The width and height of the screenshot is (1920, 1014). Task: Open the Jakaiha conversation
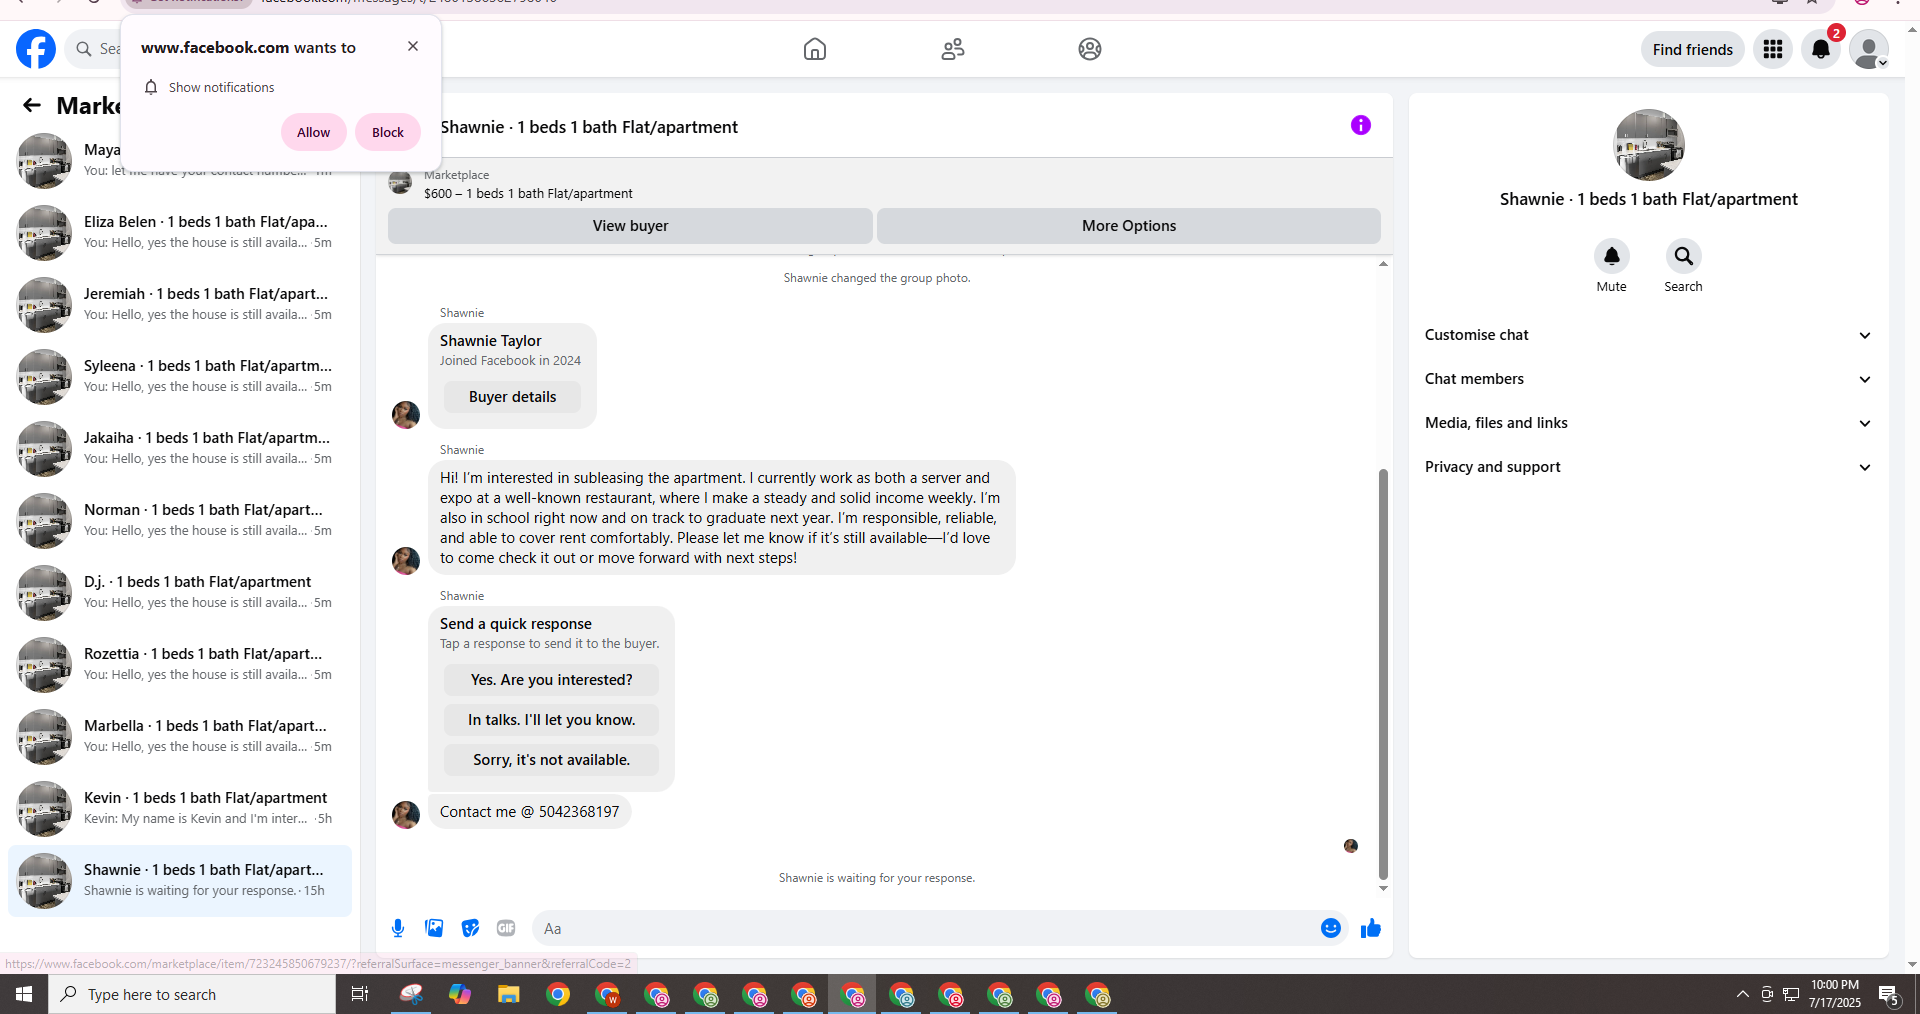point(180,448)
